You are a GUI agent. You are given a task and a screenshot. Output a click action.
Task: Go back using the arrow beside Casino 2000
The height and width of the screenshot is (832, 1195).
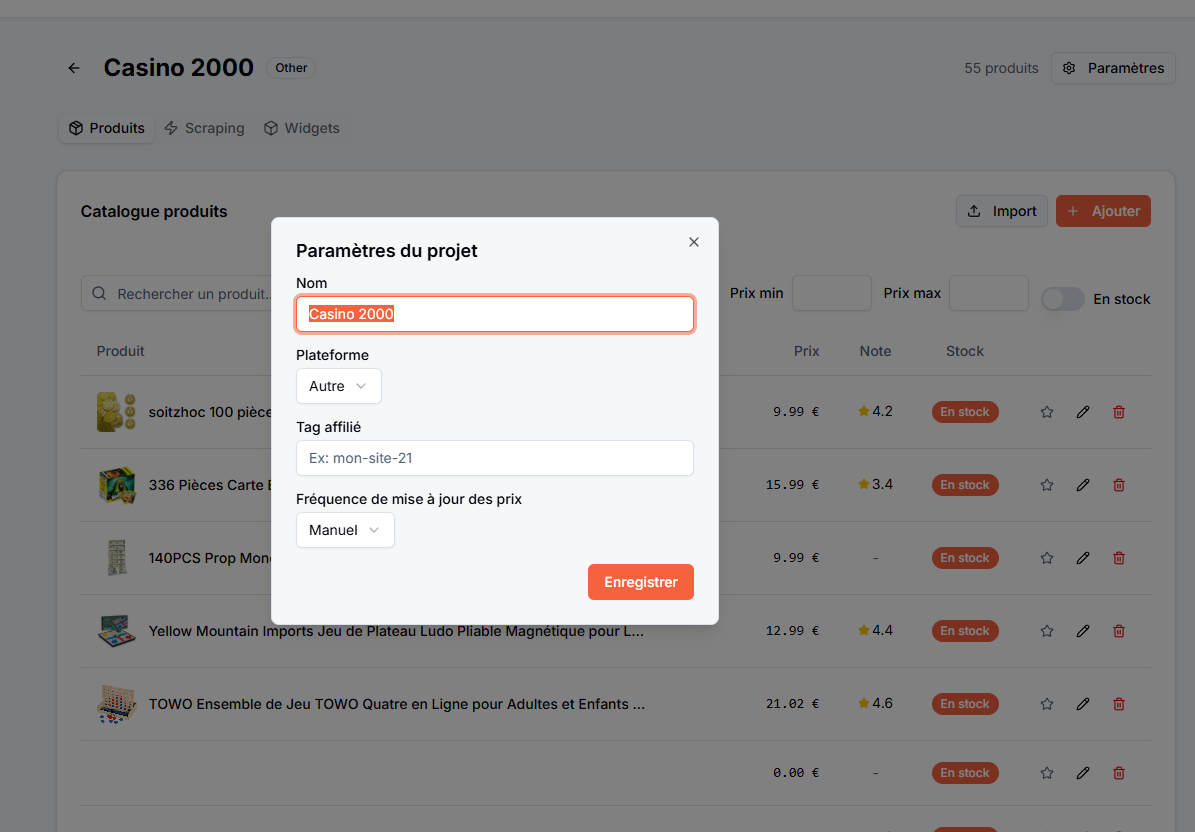click(x=74, y=68)
